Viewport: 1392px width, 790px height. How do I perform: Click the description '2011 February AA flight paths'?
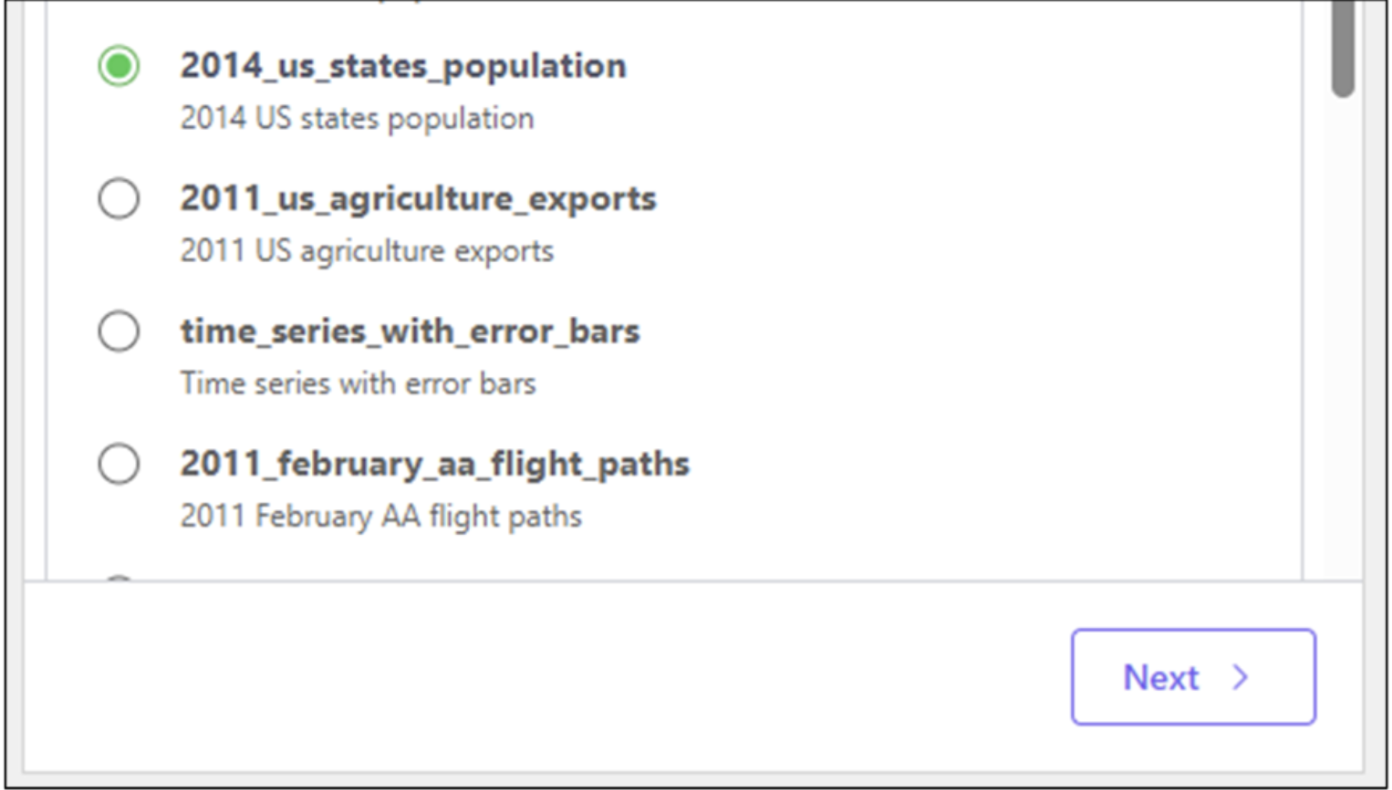(x=381, y=516)
